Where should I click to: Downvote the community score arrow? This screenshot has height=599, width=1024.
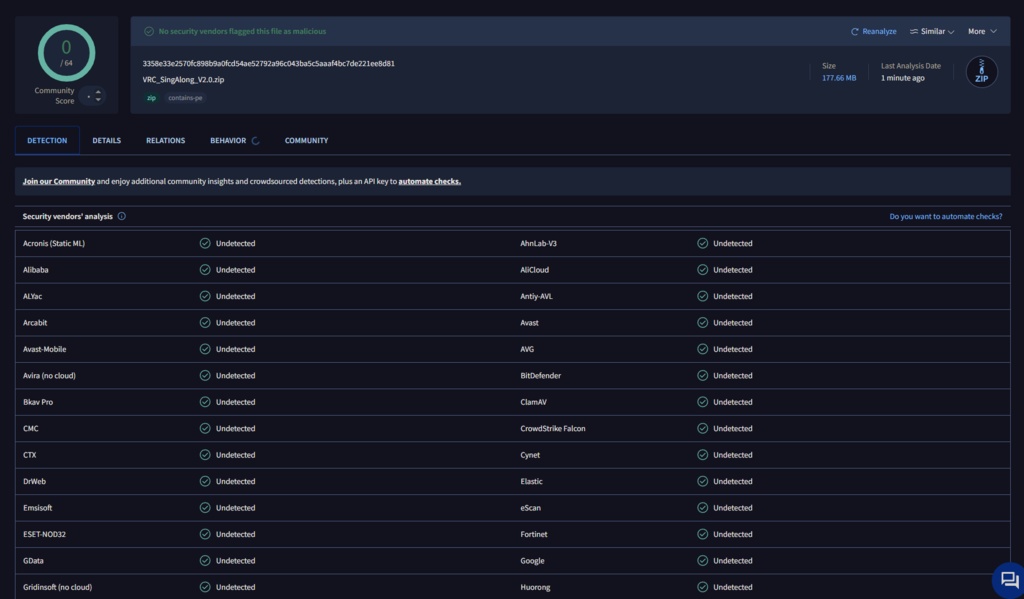click(98, 100)
